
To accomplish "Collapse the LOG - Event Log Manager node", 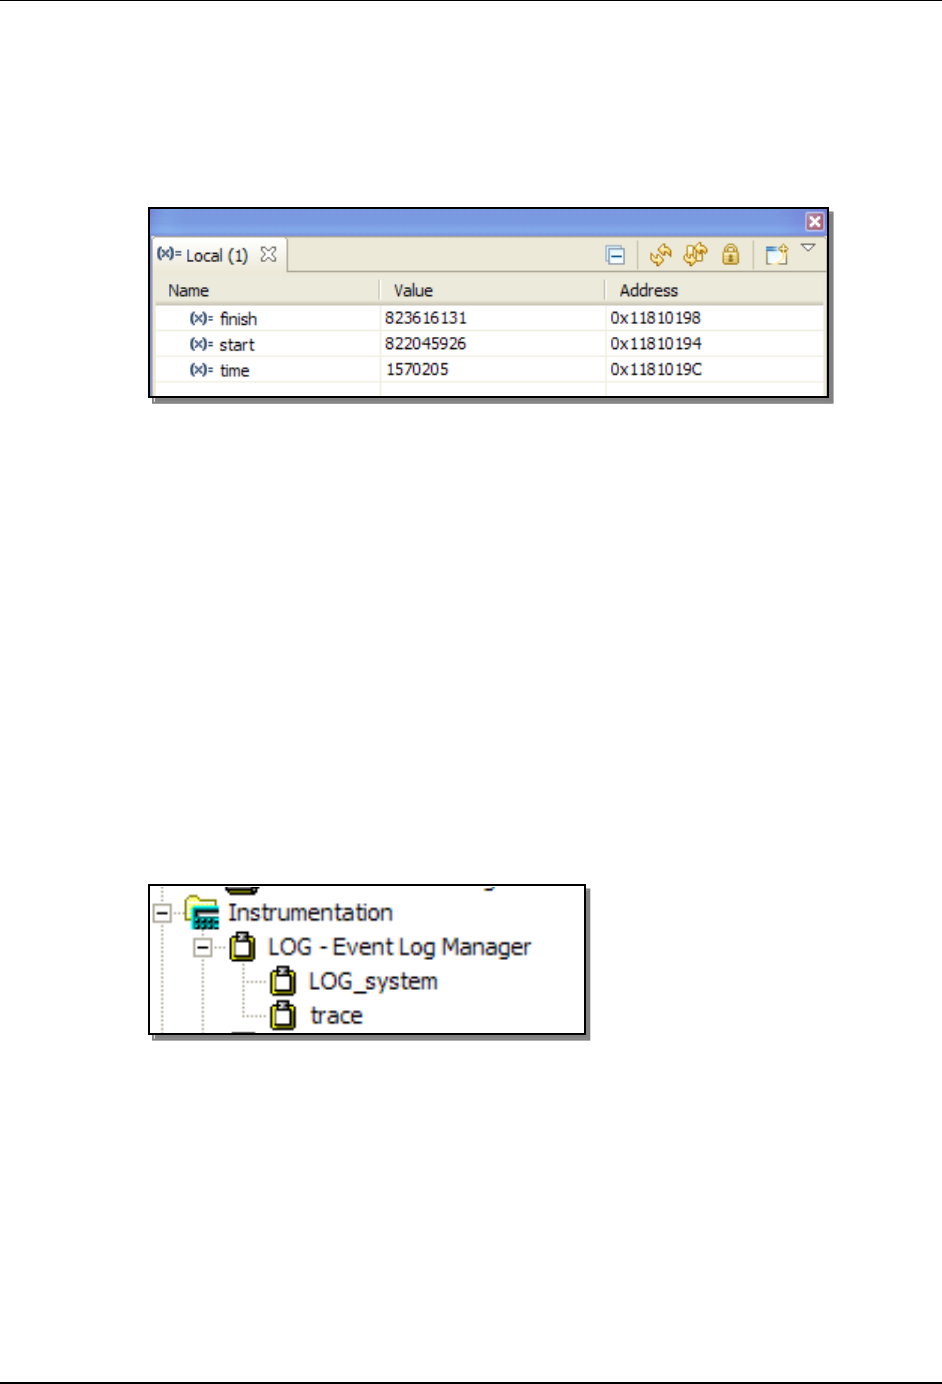I will [x=203, y=947].
